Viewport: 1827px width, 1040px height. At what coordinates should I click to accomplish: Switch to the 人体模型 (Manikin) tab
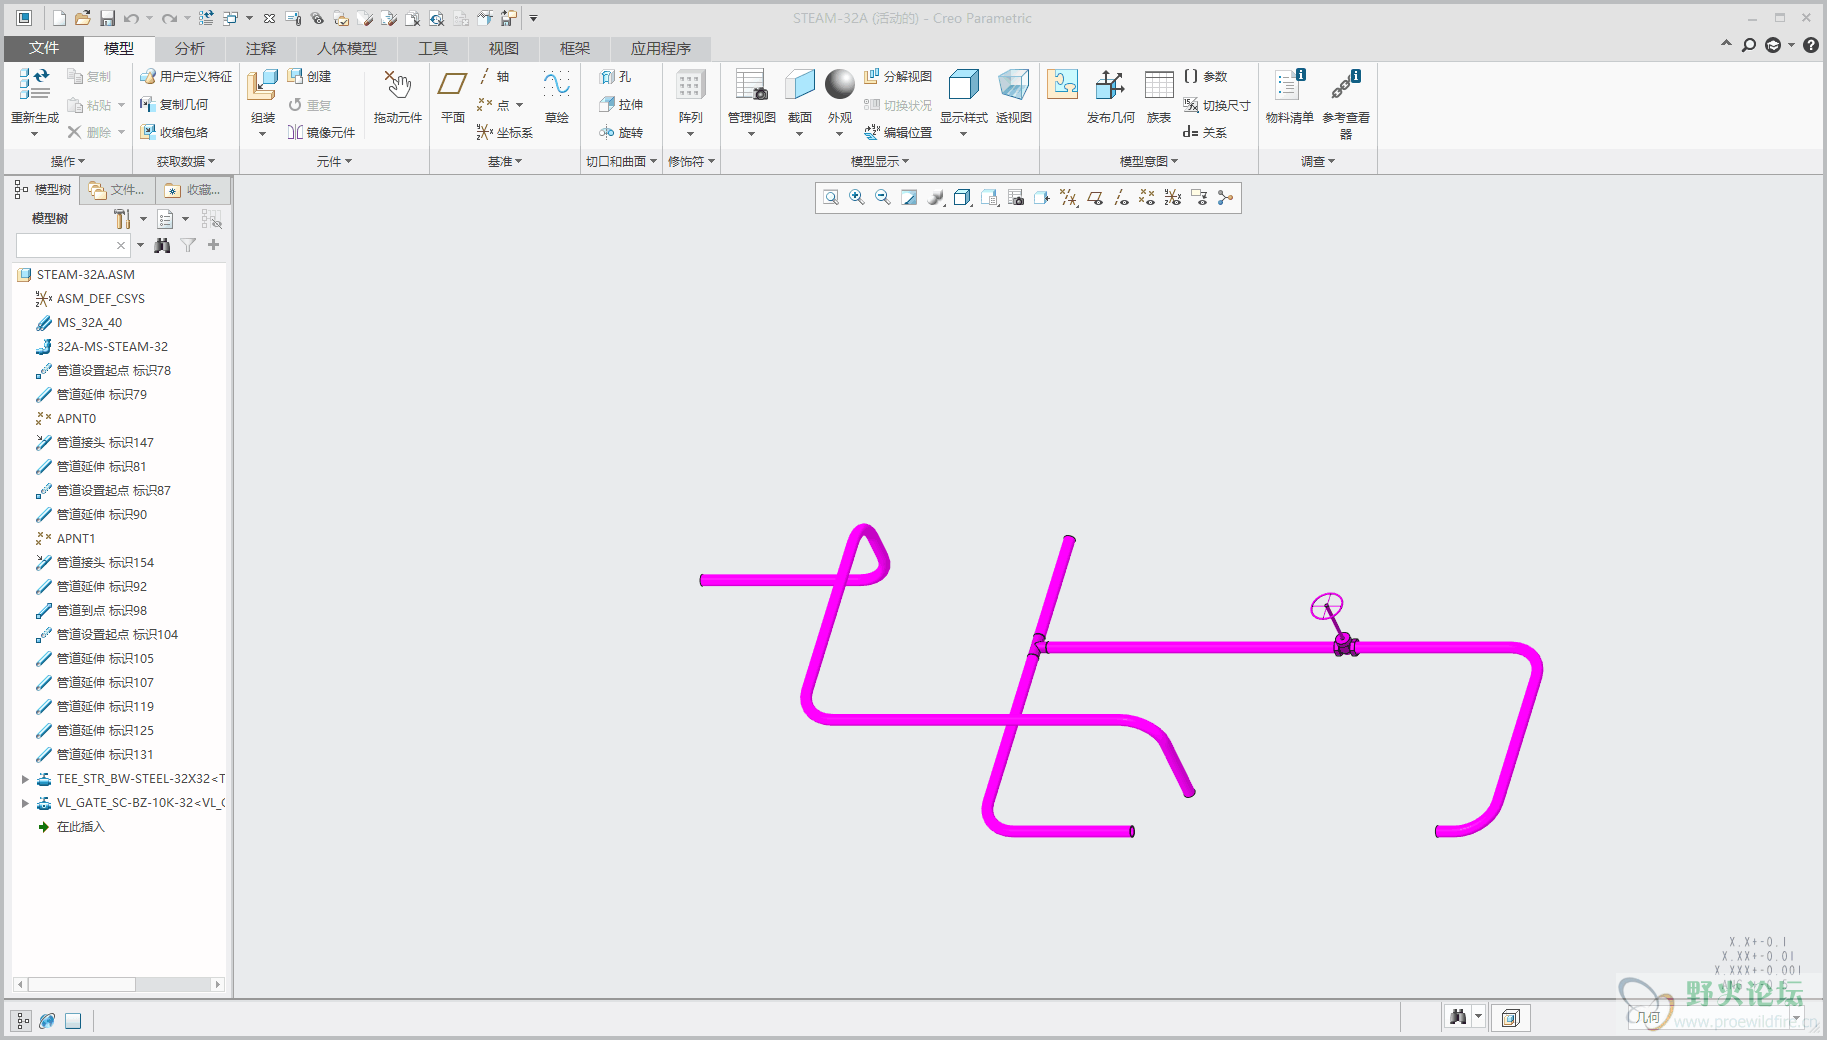[x=347, y=48]
